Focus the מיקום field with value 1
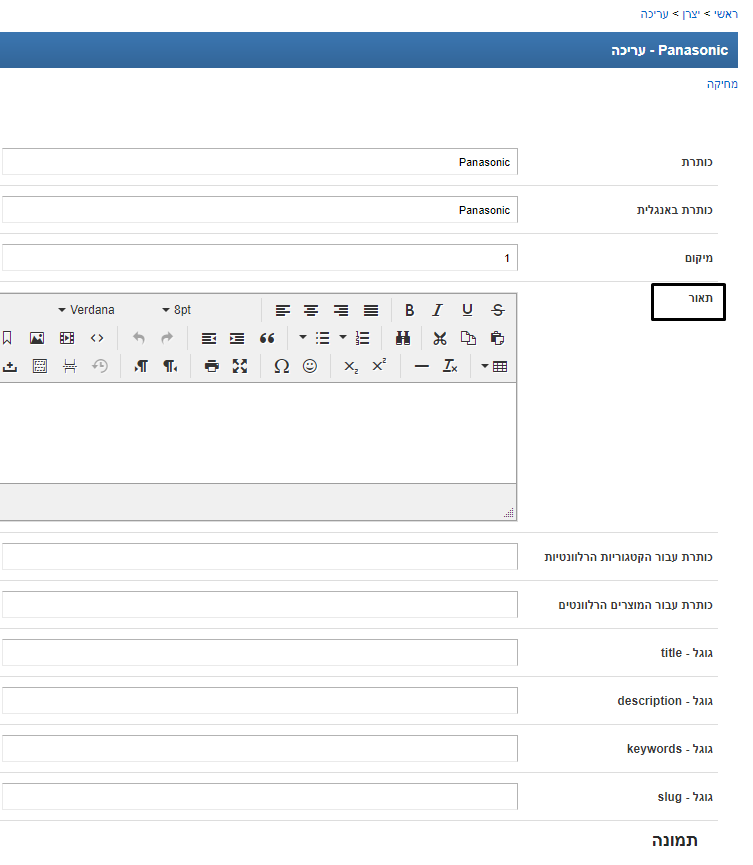The width and height of the screenshot is (753, 865). [259, 258]
